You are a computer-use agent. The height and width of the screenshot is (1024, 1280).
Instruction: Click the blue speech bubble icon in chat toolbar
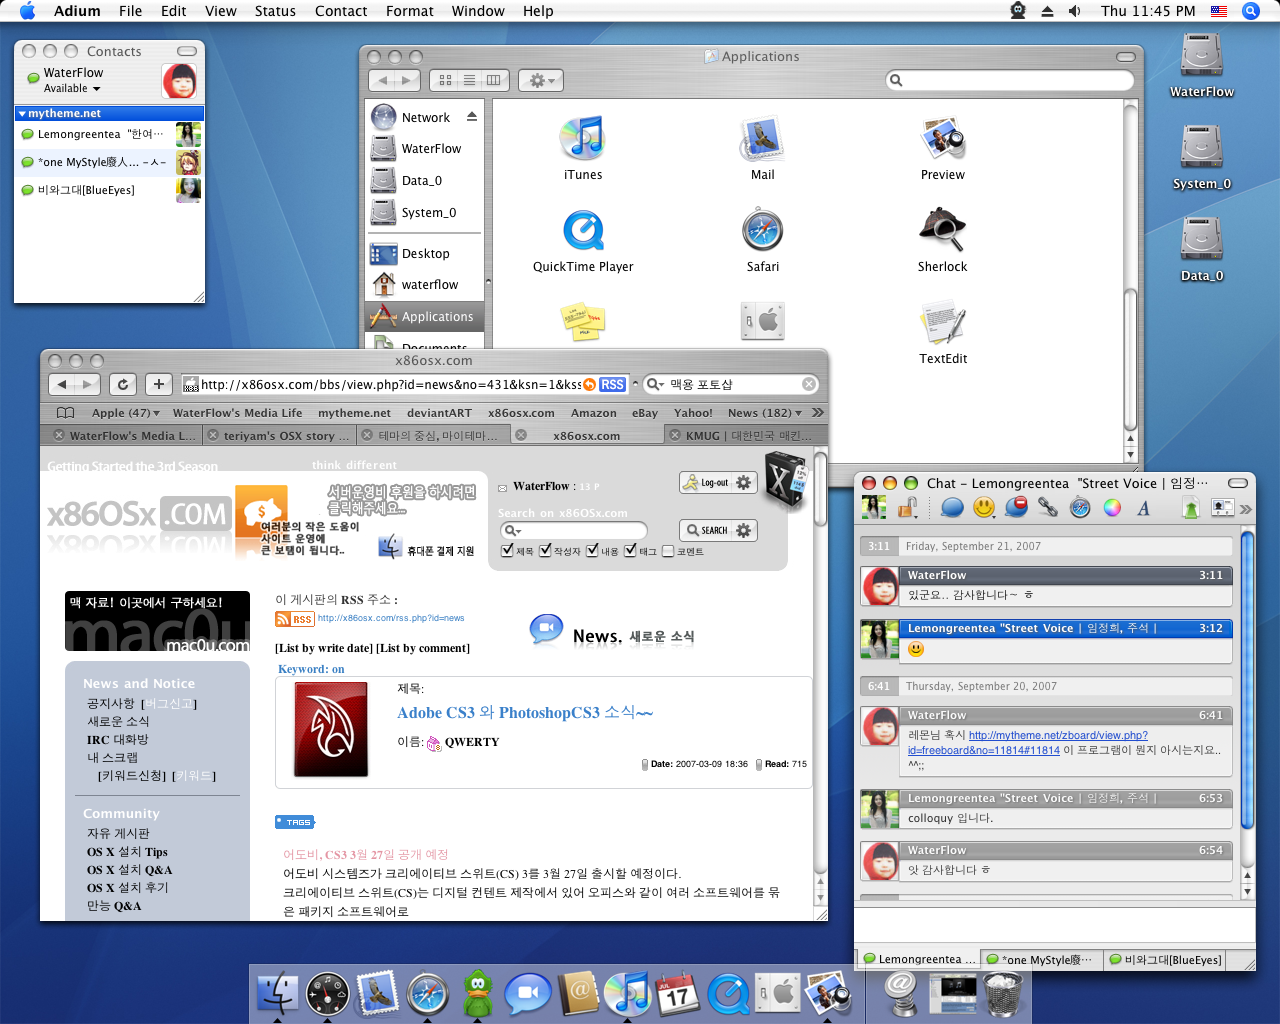click(x=952, y=508)
